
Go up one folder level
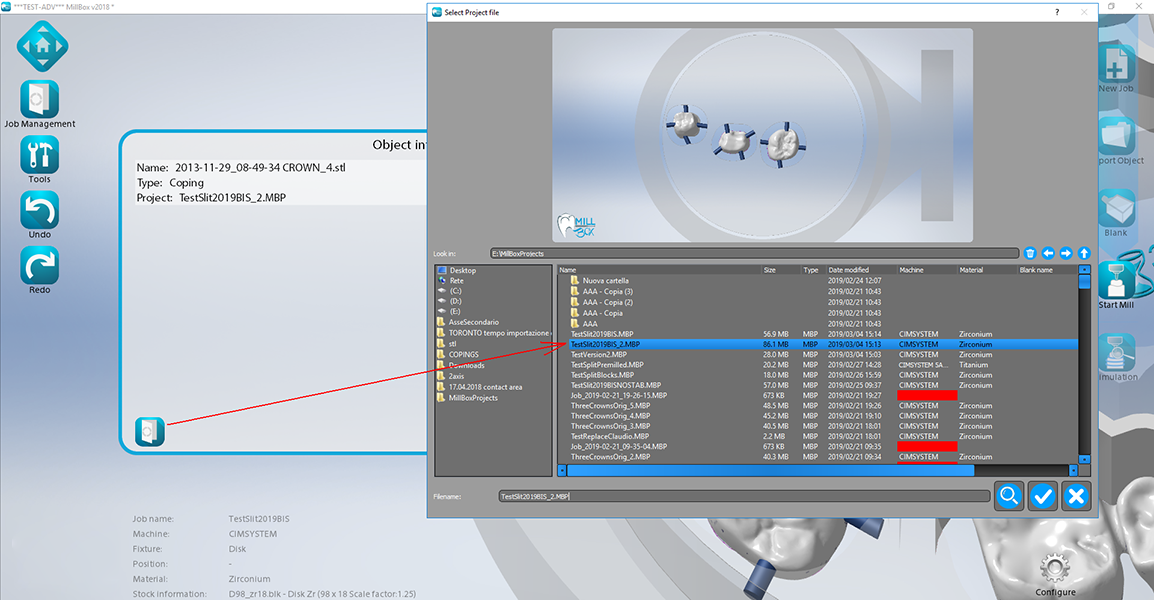[x=1083, y=253]
